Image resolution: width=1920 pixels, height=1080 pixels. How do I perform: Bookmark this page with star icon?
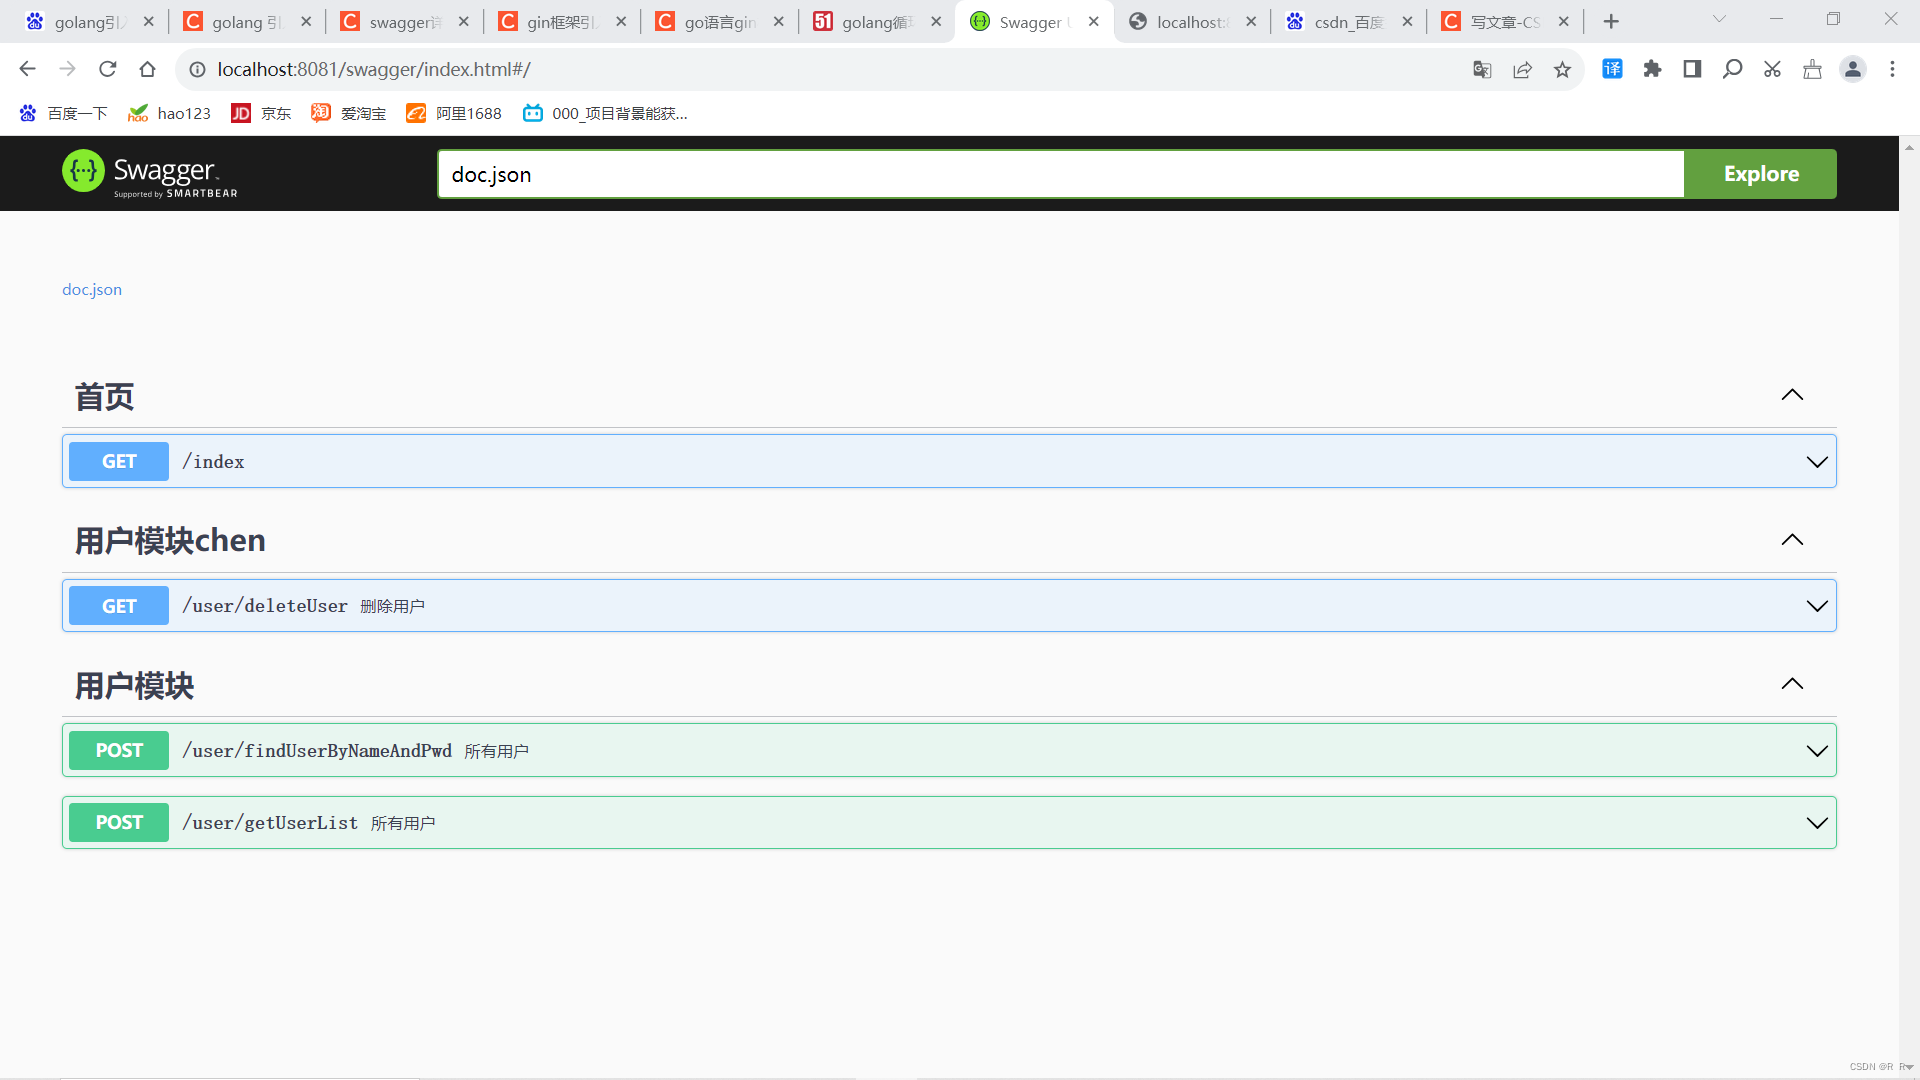(1562, 69)
